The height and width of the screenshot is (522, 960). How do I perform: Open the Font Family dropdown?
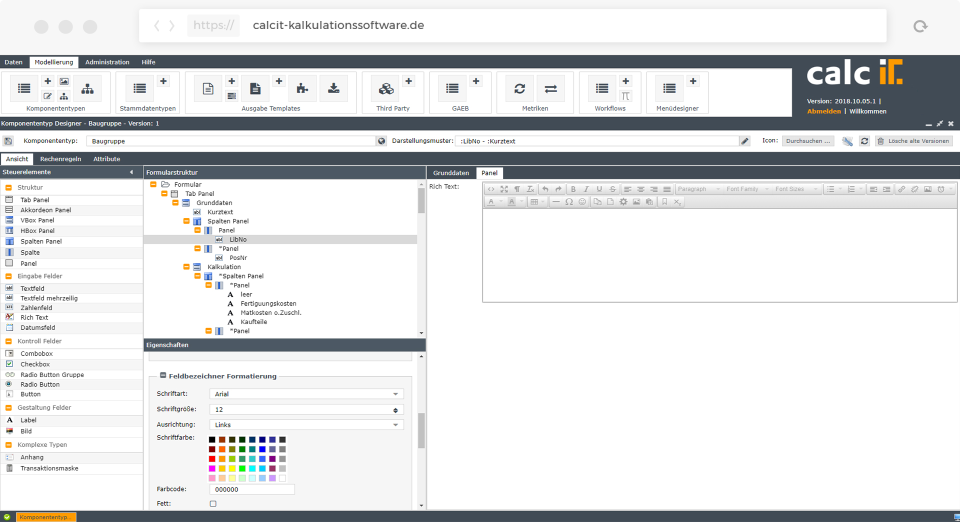coord(746,189)
